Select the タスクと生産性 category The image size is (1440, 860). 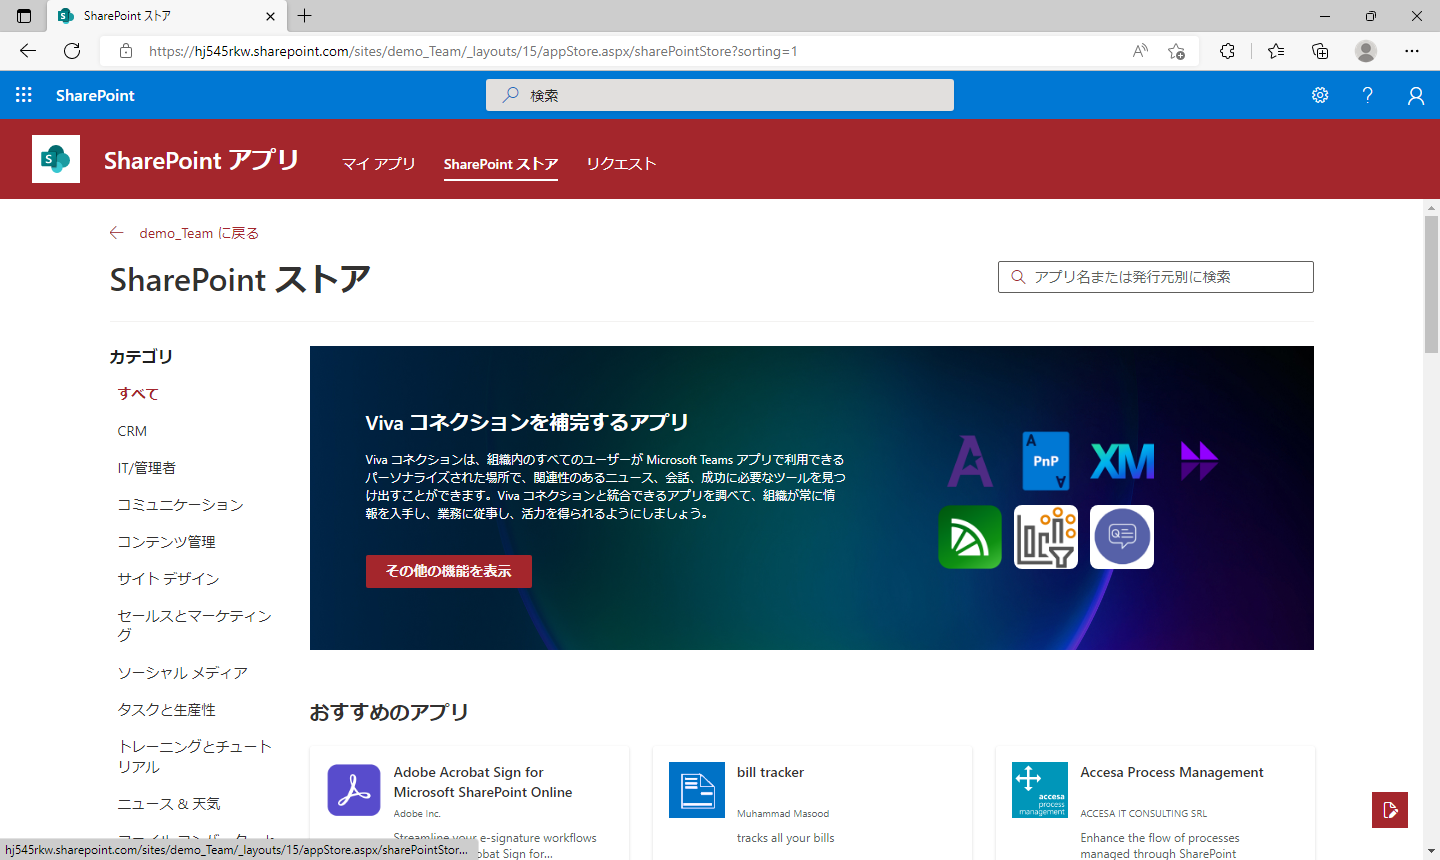point(167,710)
